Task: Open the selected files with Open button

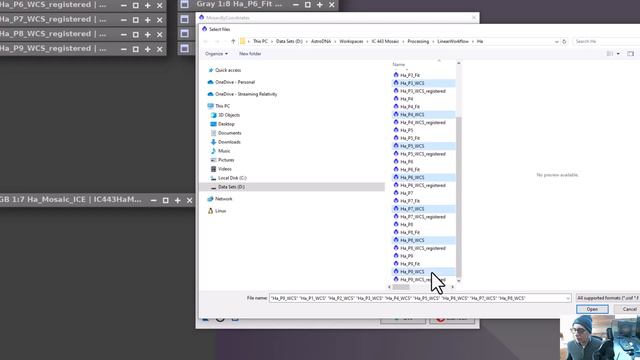Action: (592, 309)
